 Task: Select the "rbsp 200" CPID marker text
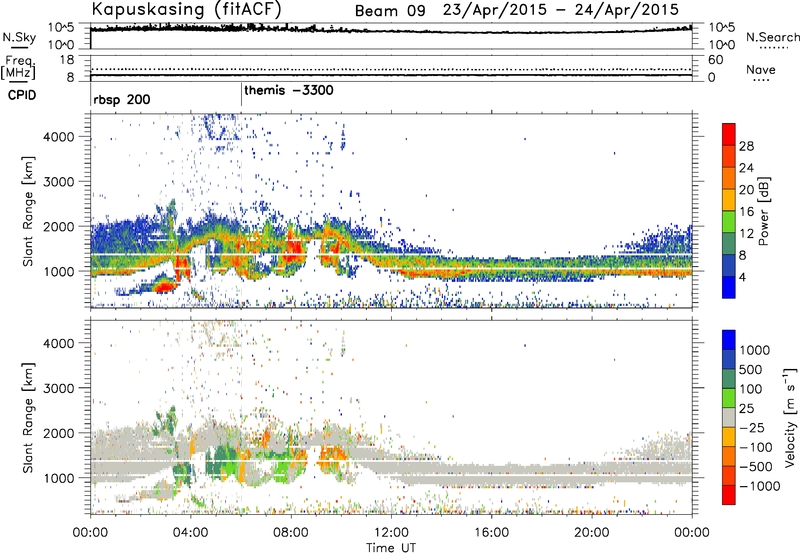(122, 99)
